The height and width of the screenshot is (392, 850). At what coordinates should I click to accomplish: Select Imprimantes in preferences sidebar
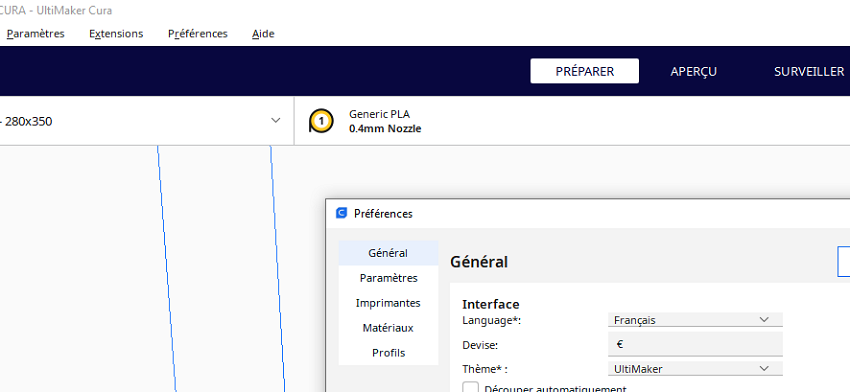tap(388, 303)
